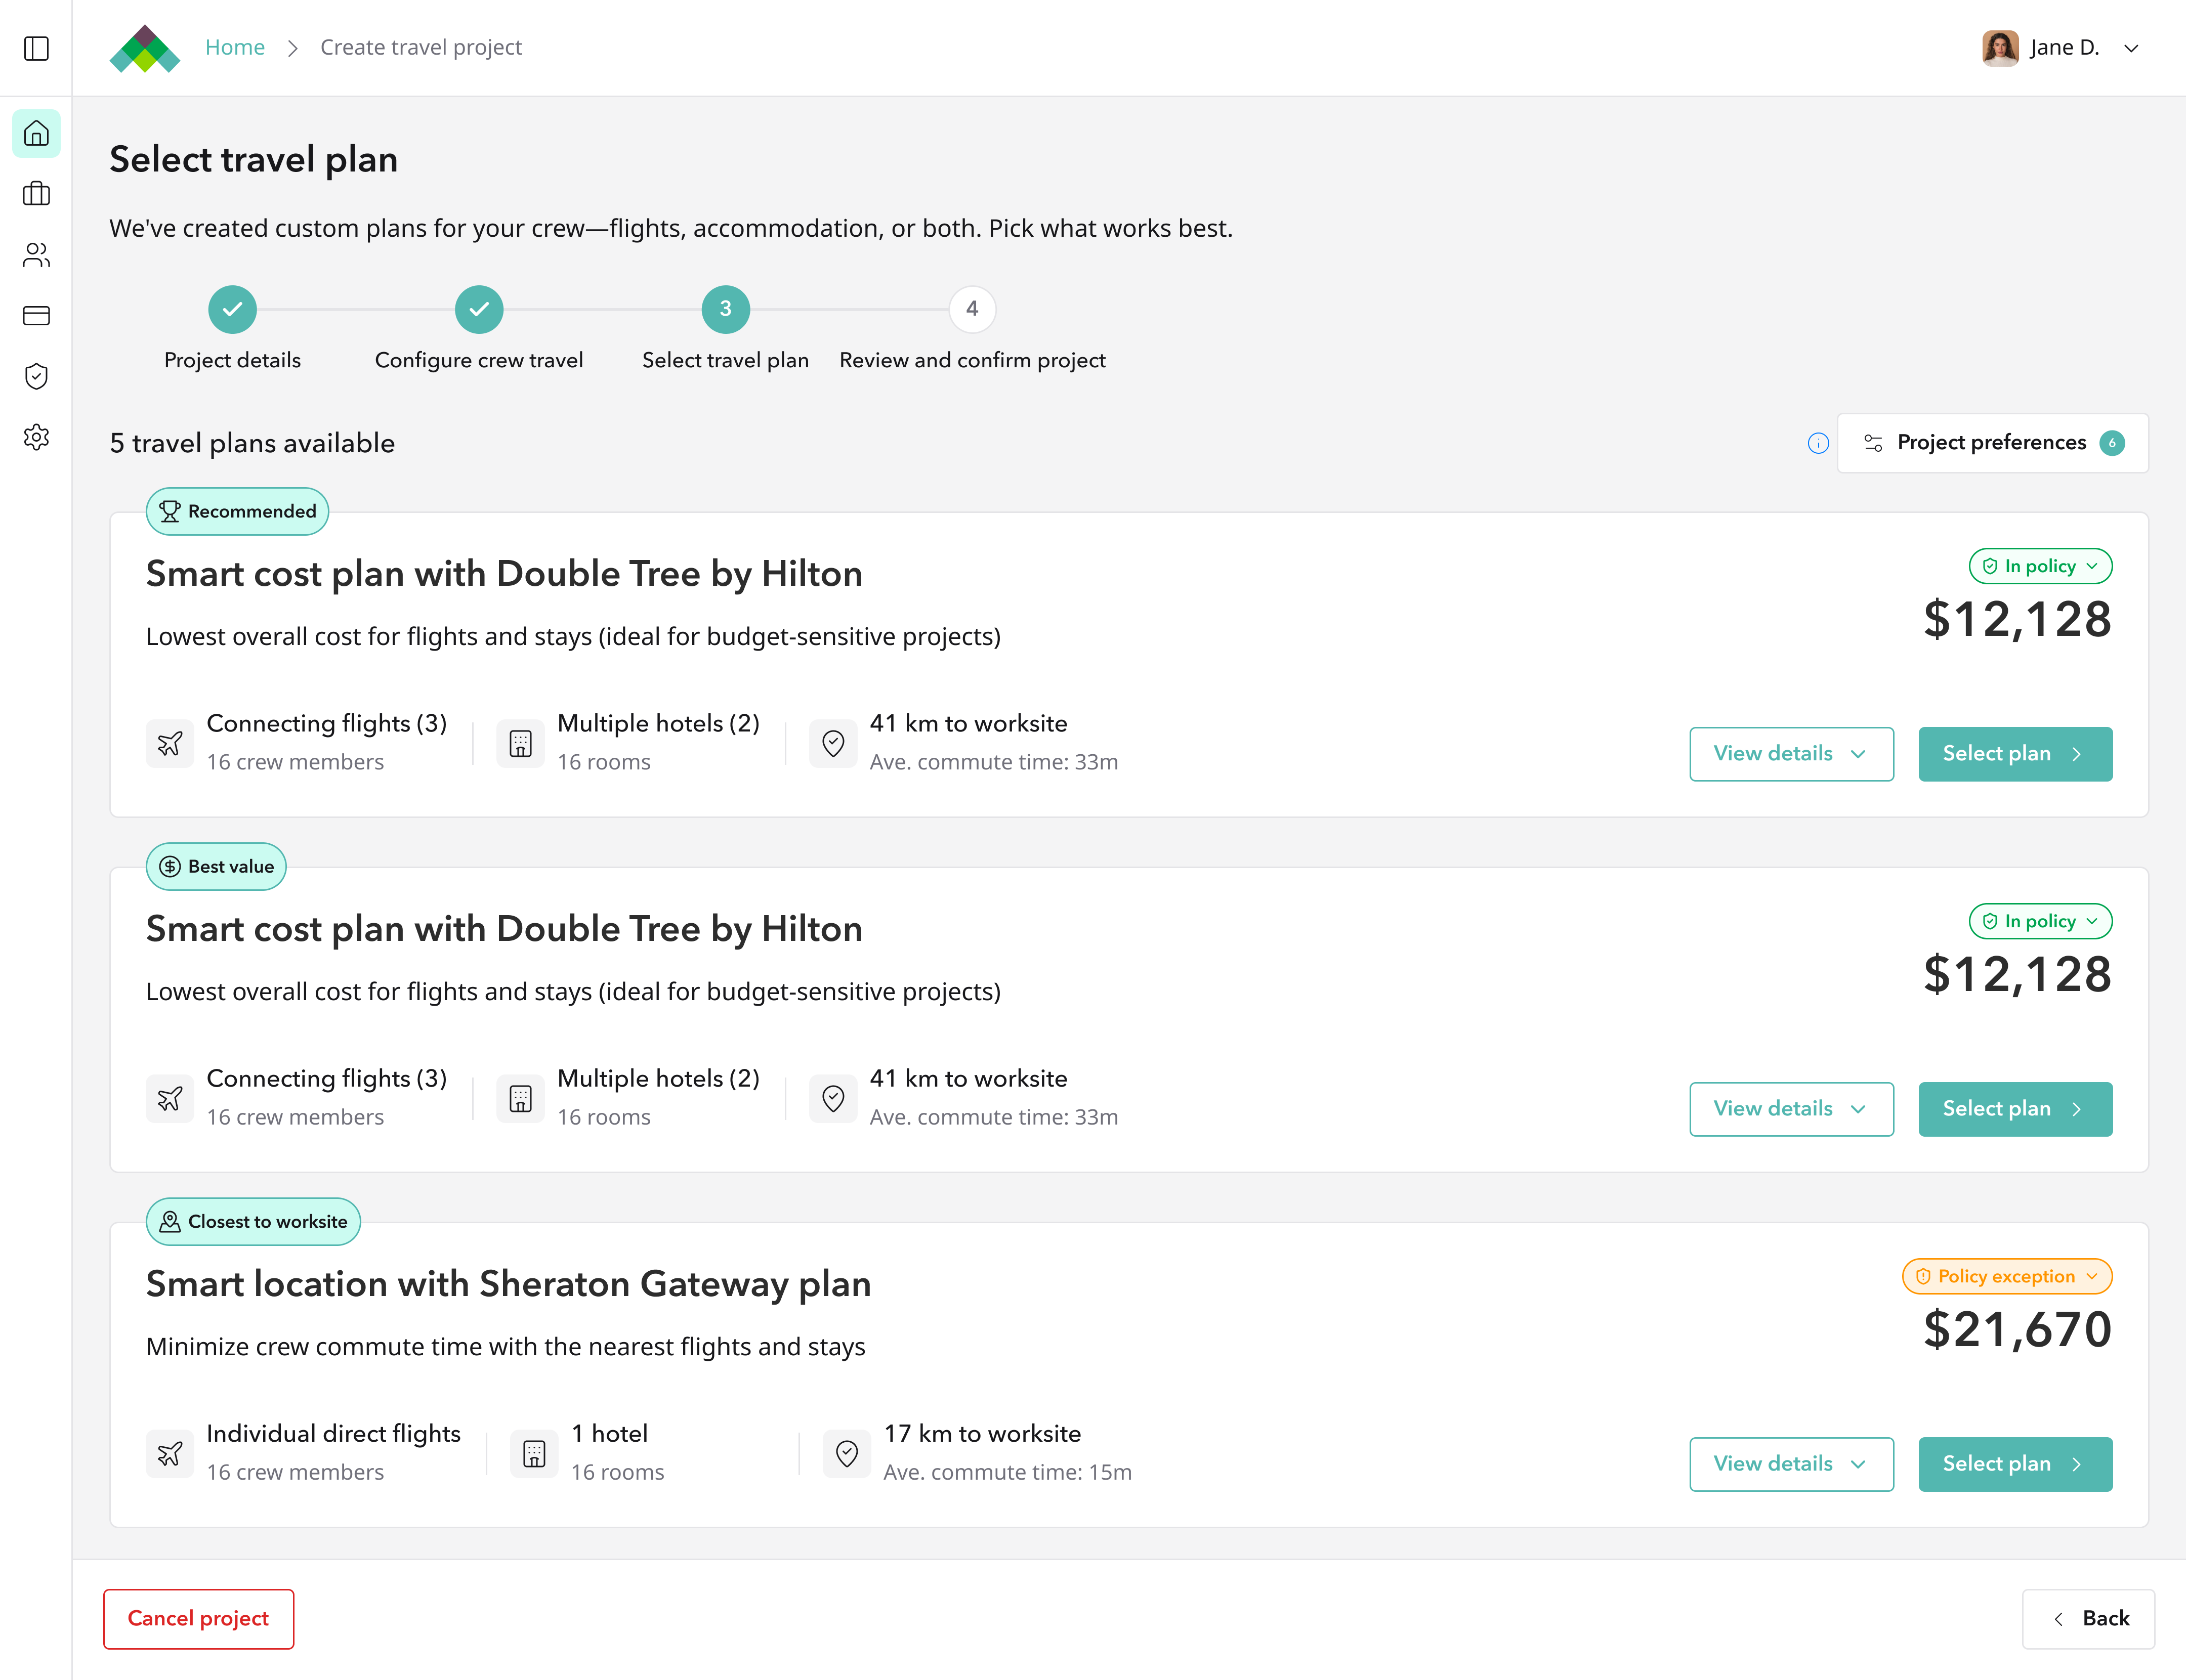
Task: Click 5 travel plans available text
Action: [252, 443]
